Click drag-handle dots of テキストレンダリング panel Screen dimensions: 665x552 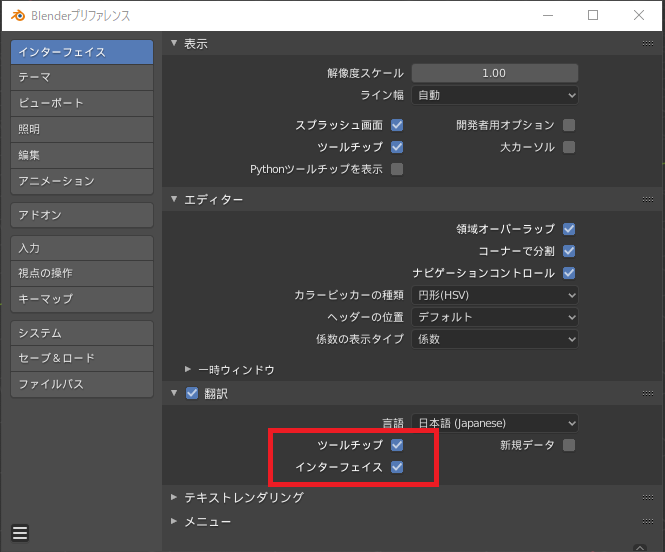click(648, 497)
